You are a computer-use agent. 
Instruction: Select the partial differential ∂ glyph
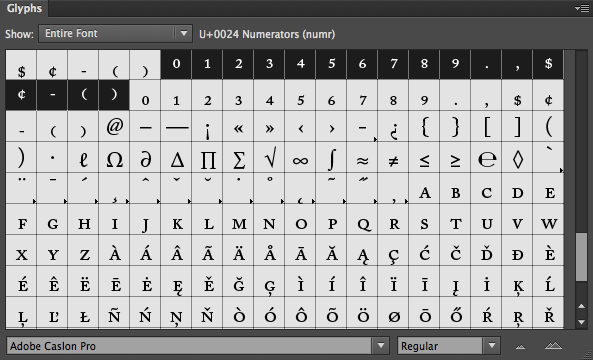(x=145, y=157)
